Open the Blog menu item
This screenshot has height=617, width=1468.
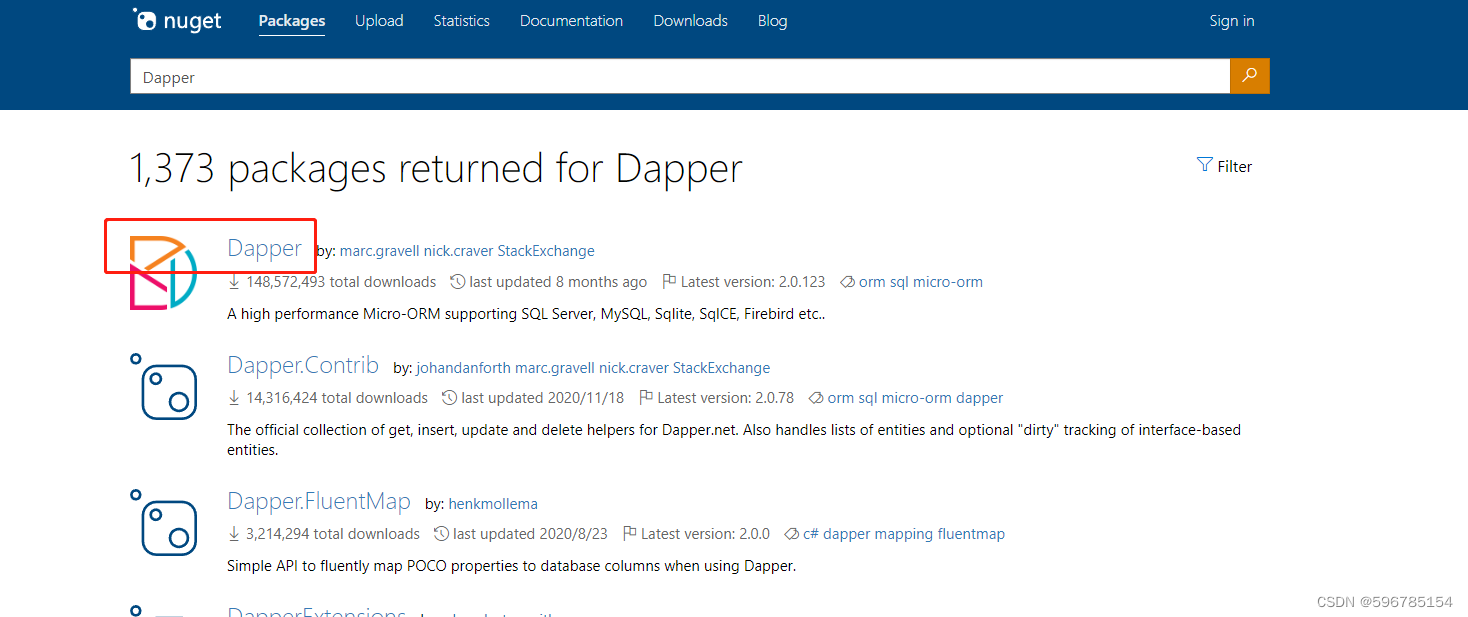click(772, 21)
